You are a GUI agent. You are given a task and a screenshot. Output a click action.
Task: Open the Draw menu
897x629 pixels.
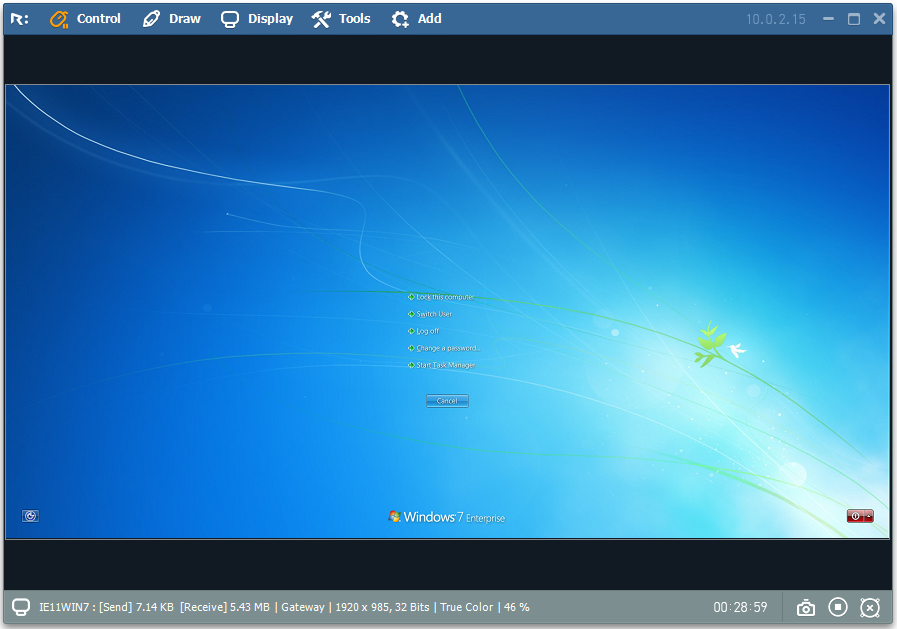172,19
